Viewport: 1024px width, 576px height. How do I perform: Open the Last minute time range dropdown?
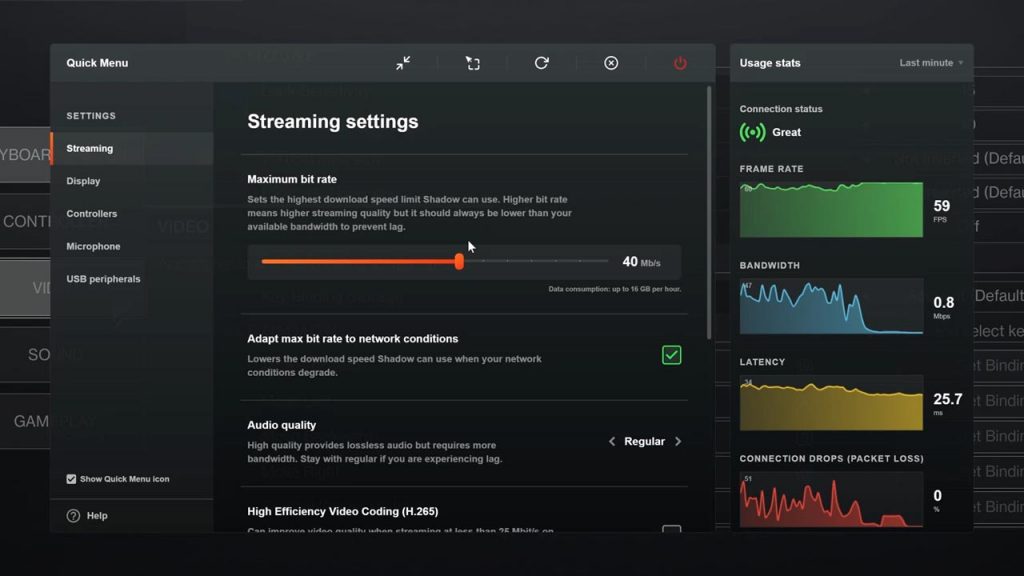931,63
